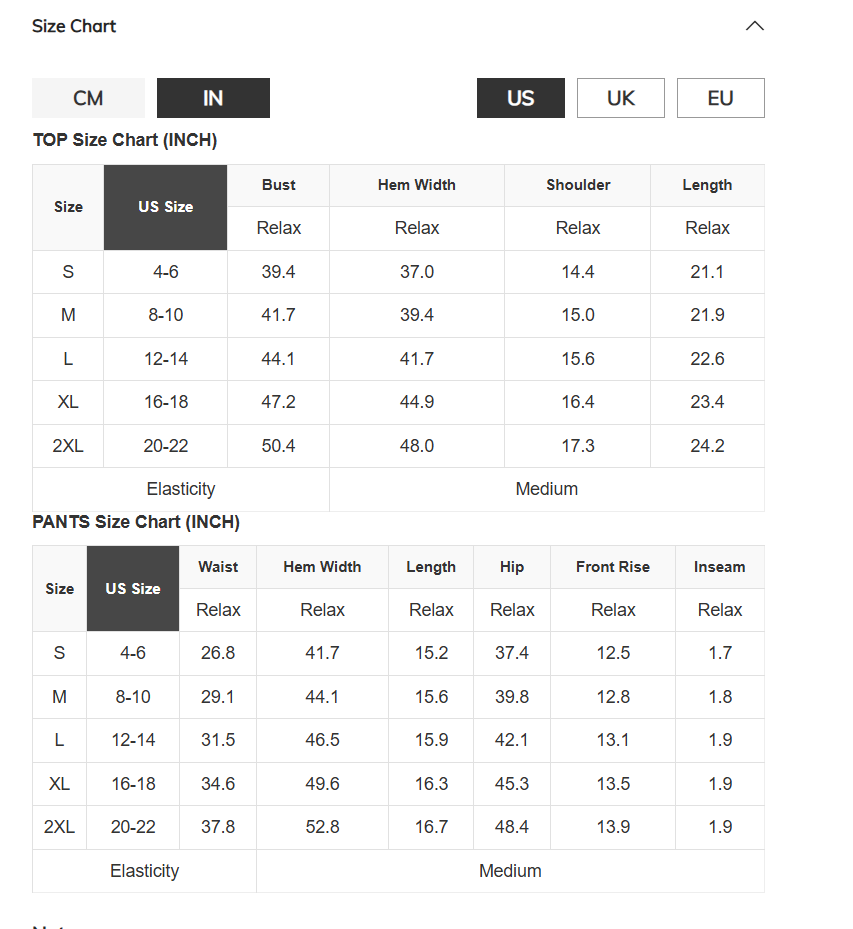This screenshot has width=853, height=929.
Task: Switch sizing to EU
Action: [x=721, y=98]
